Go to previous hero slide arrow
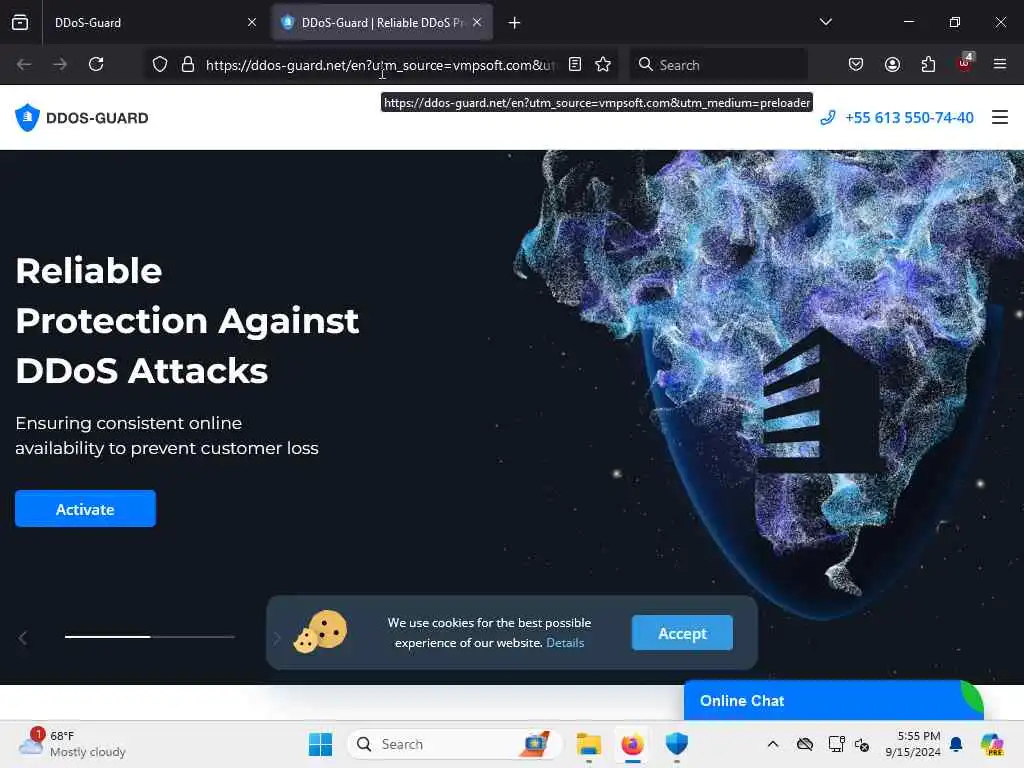 coord(23,638)
